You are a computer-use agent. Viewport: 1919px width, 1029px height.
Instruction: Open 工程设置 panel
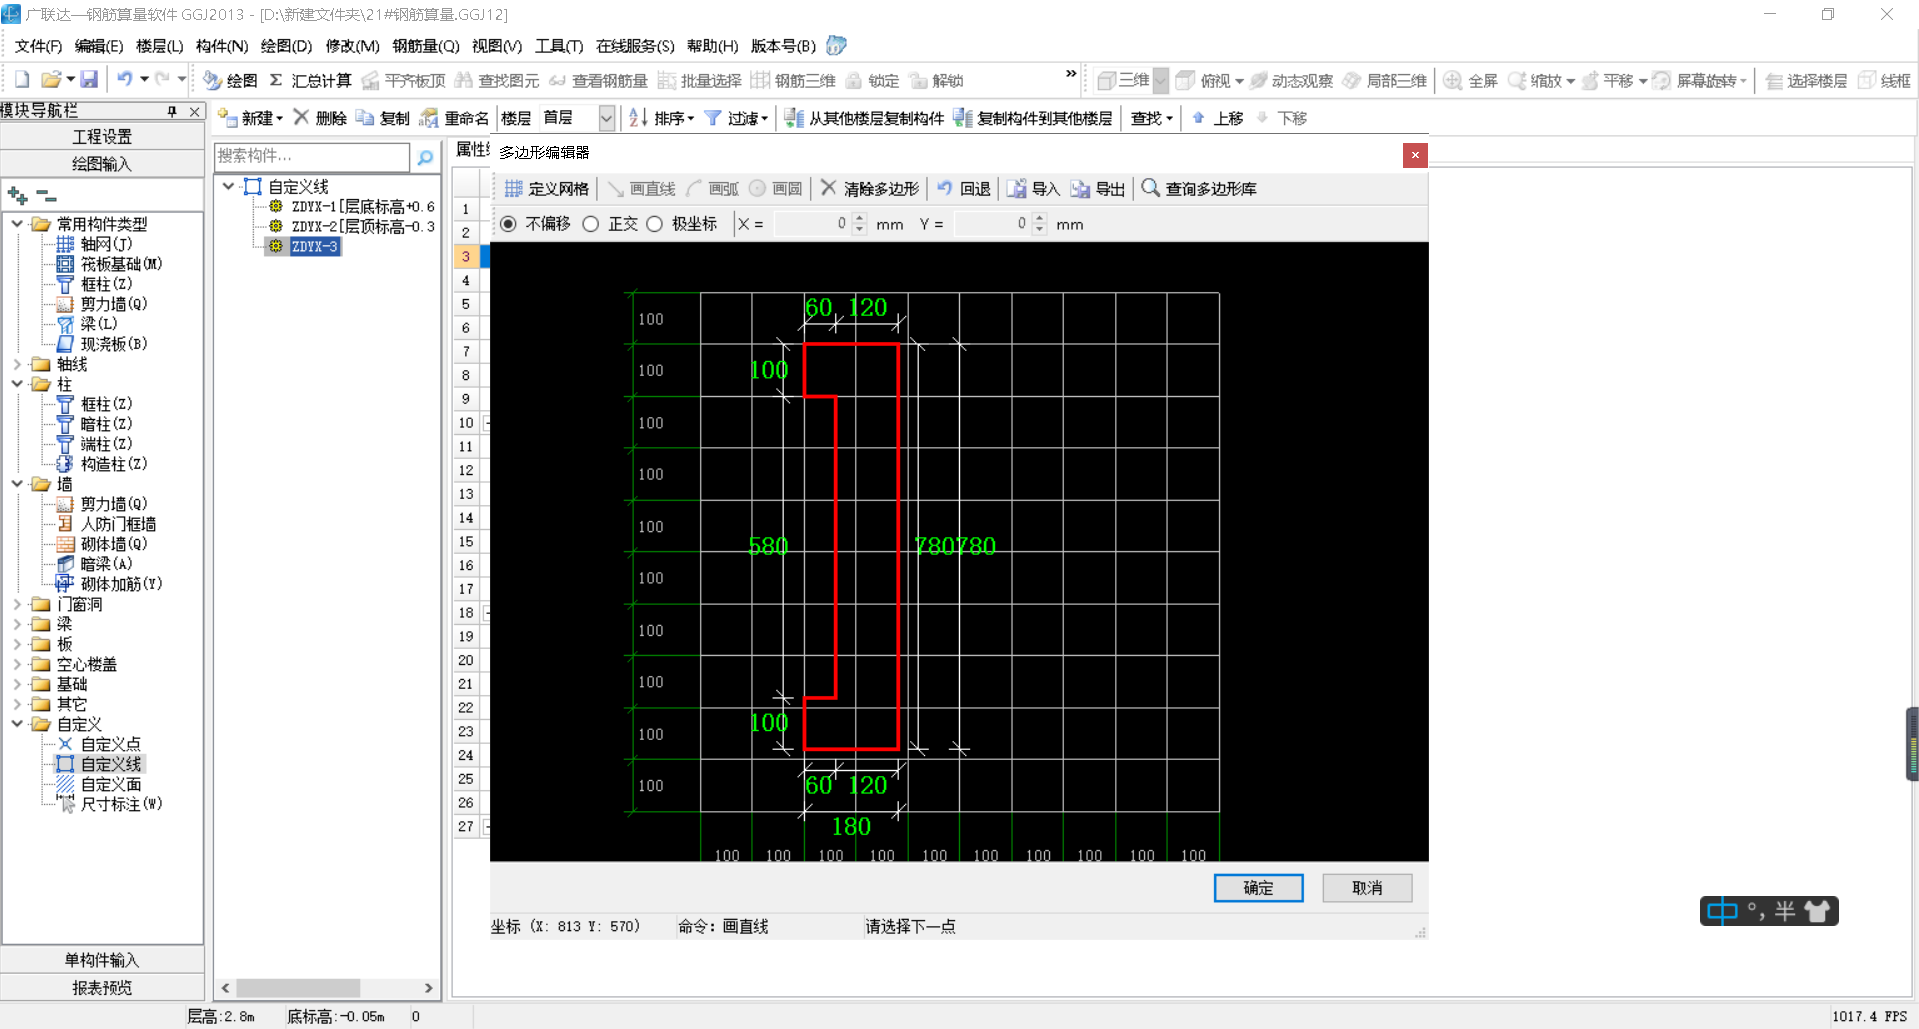102,136
